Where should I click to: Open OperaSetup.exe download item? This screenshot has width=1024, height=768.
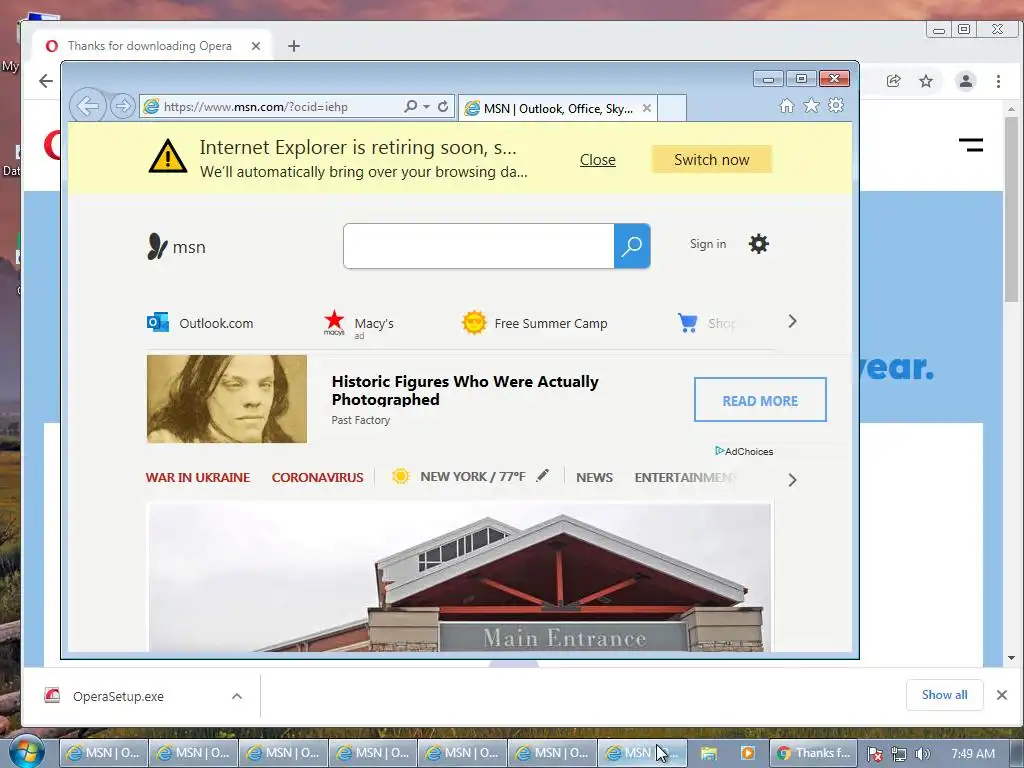pyautogui.click(x=119, y=696)
